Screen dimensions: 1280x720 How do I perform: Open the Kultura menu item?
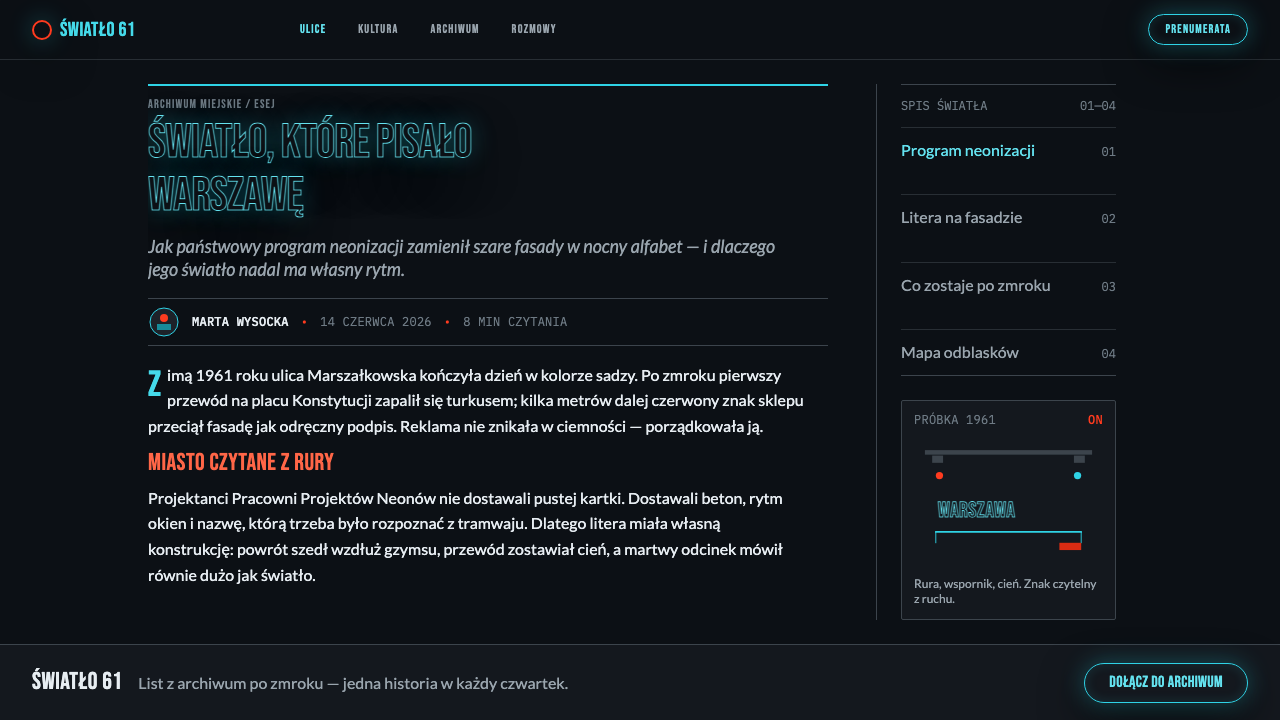378,29
